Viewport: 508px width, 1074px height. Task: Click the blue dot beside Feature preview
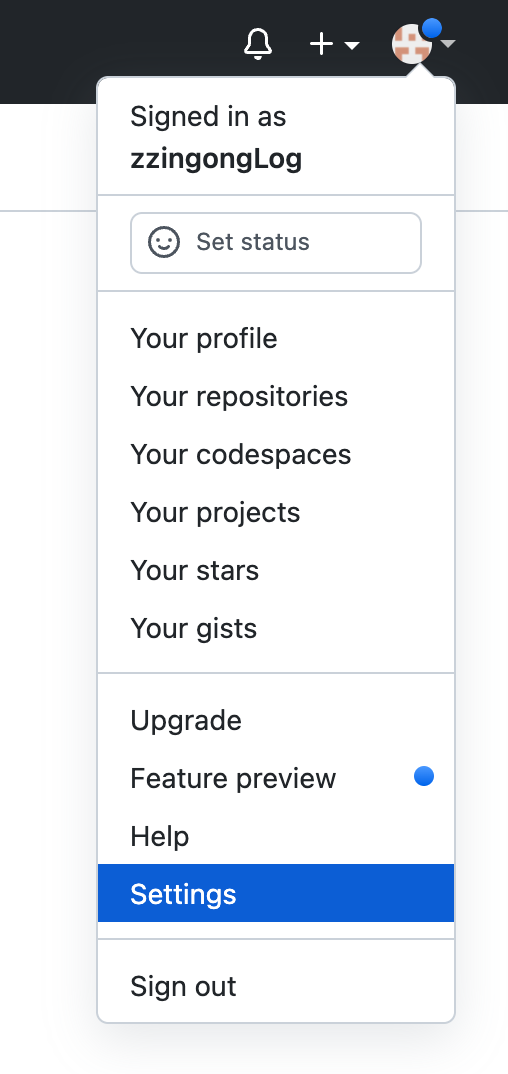pyautogui.click(x=424, y=777)
